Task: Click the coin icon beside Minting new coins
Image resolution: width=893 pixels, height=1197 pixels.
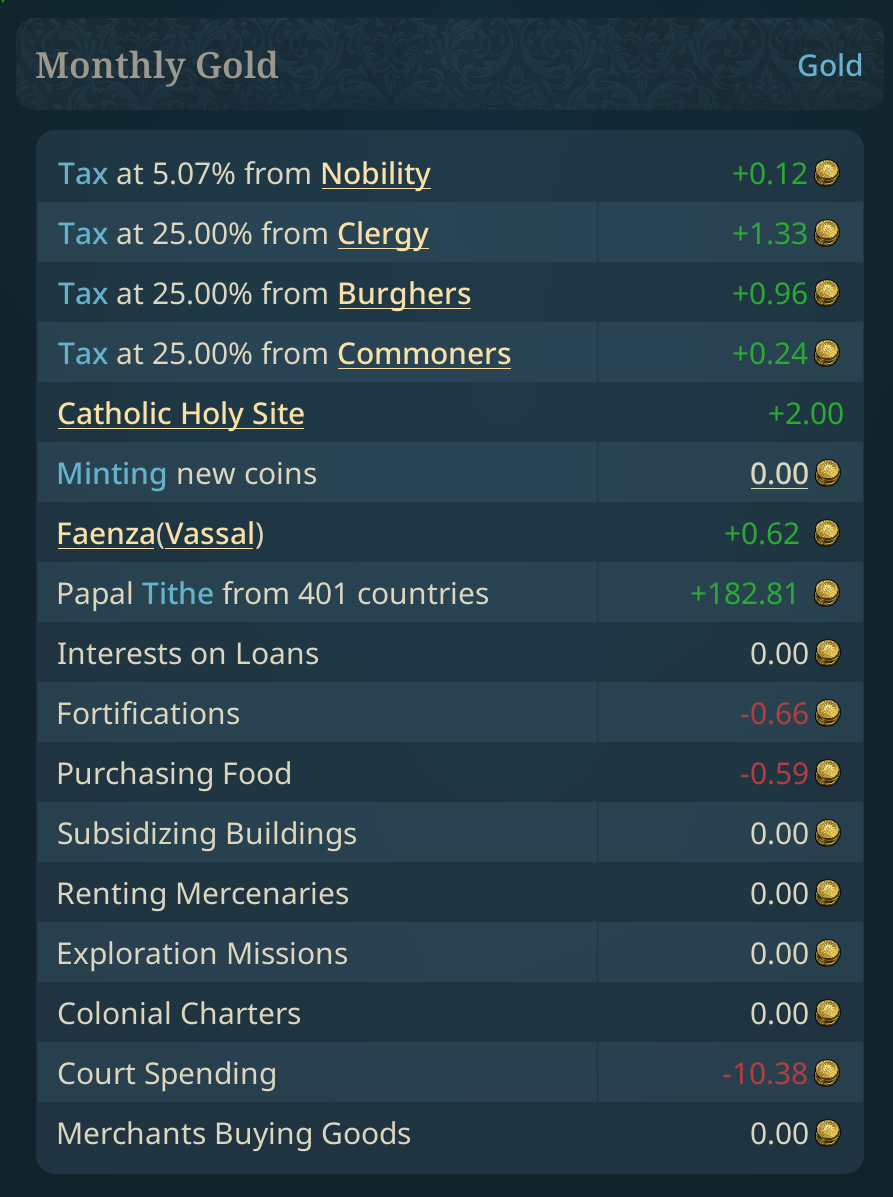Action: click(827, 472)
